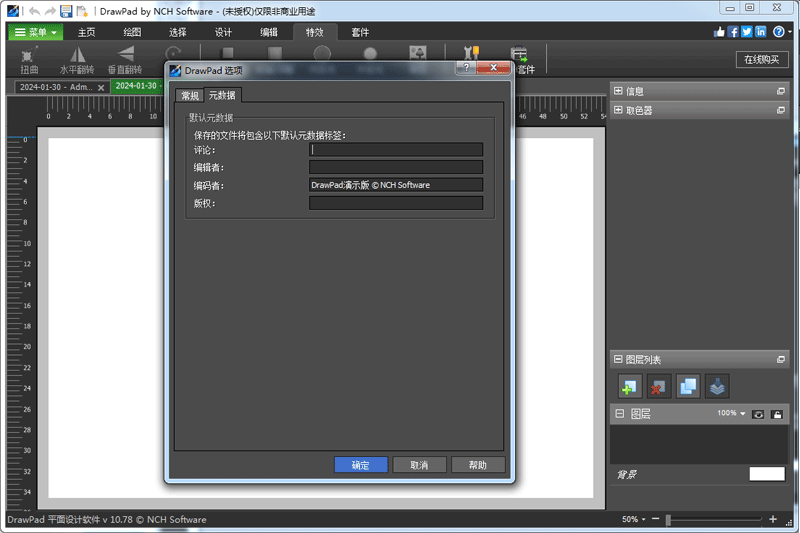Switch to the 编辑 ribbon tab

(269, 32)
